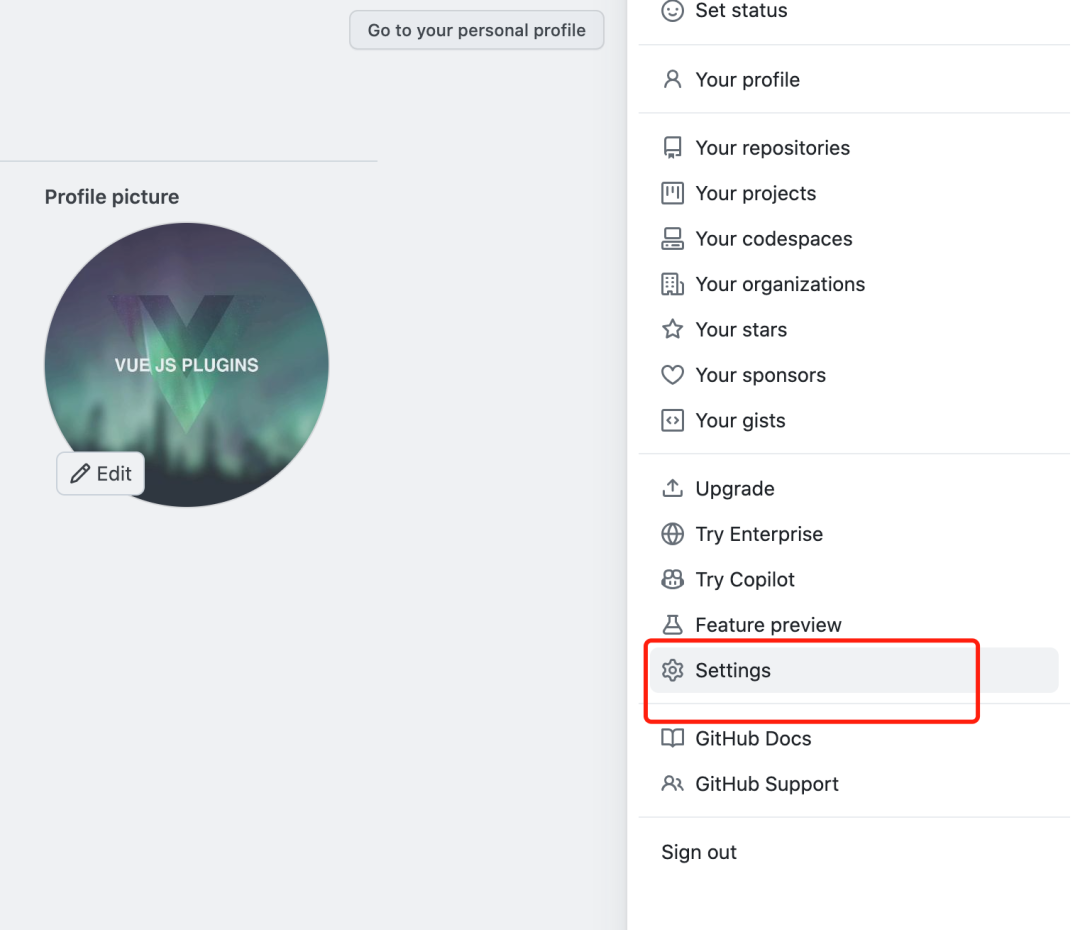
Task: Click the heart icon for sponsors
Action: pos(673,375)
